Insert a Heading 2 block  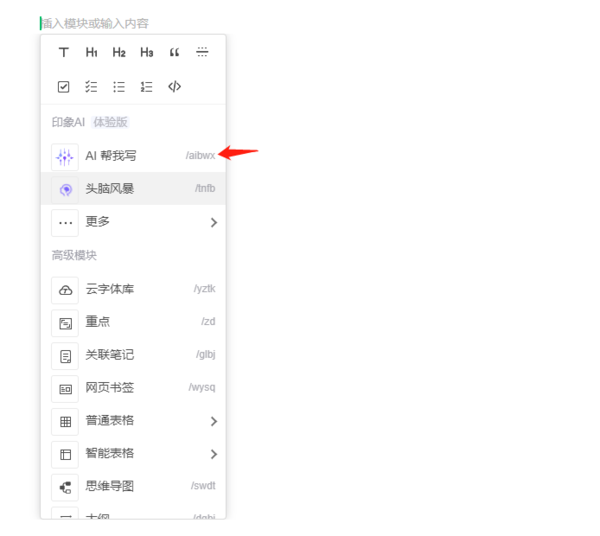119,52
